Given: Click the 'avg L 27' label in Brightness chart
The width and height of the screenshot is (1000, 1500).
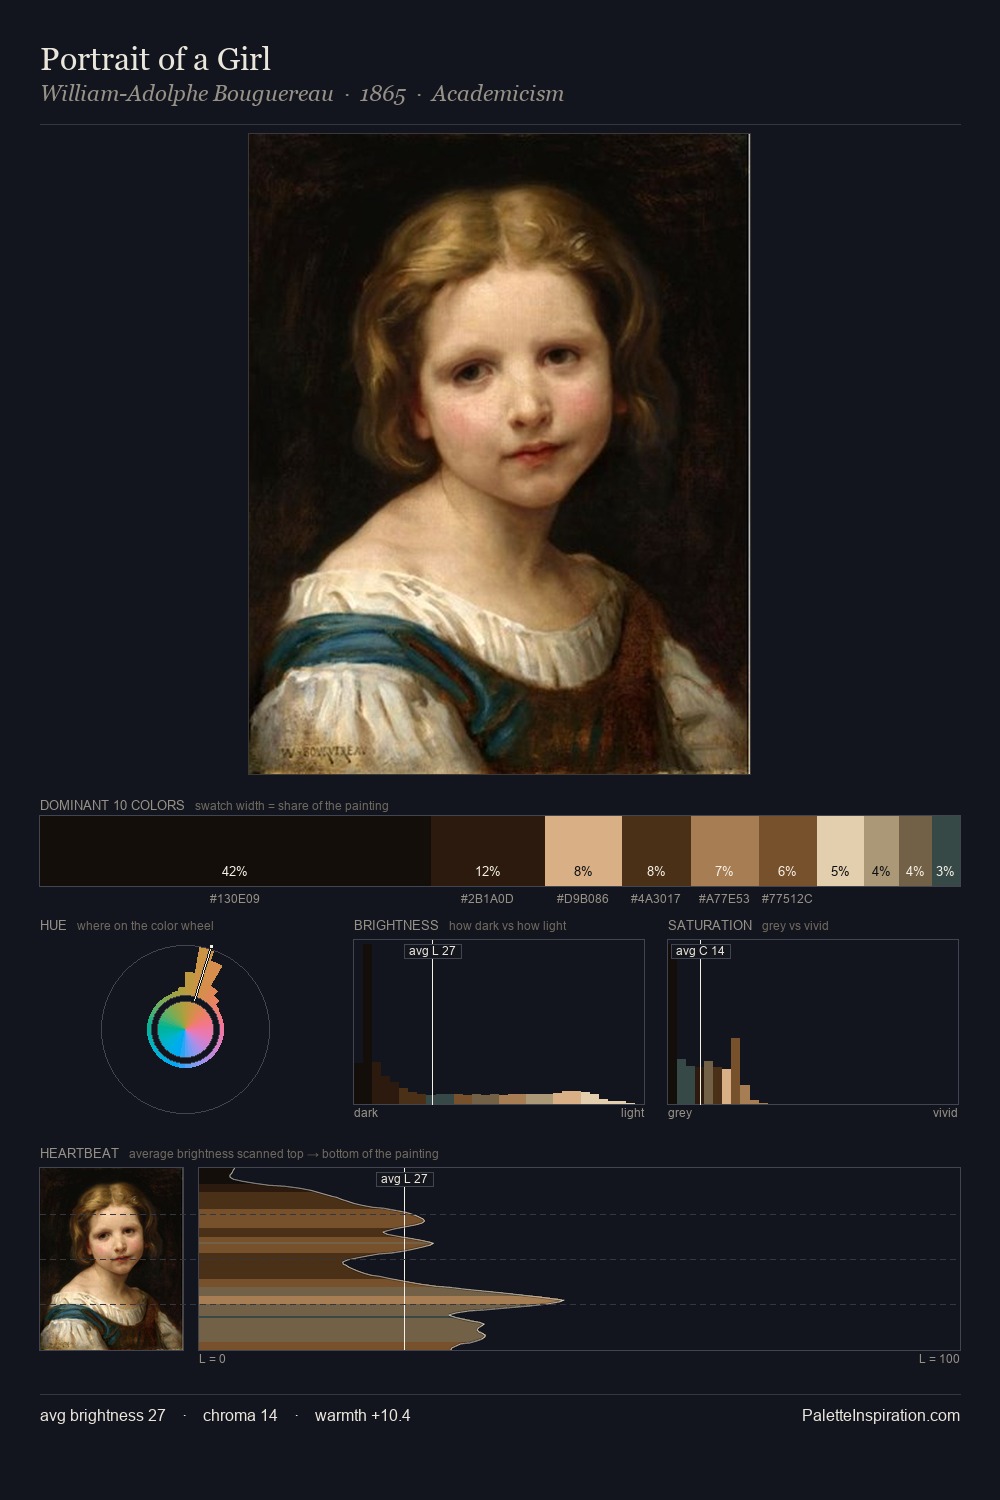Looking at the screenshot, I should click(432, 951).
